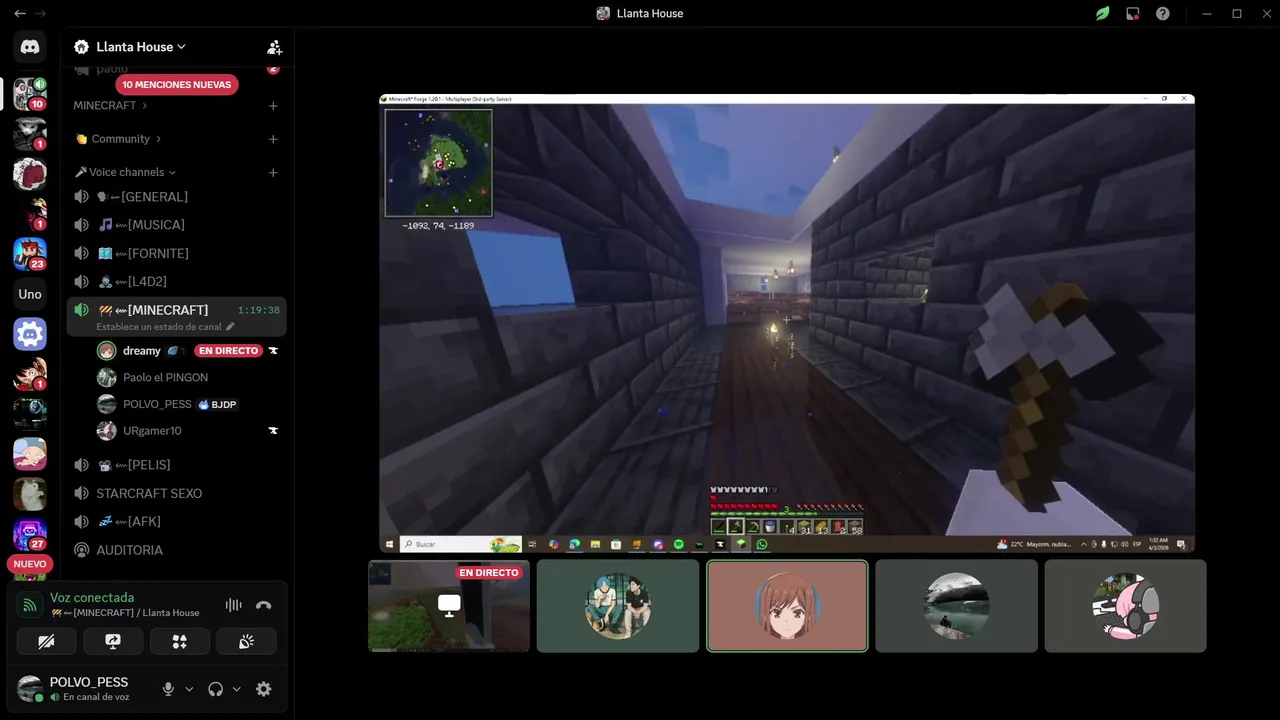Open voice connection details signal icon
Screen dimensions: 1280x720
pyautogui.click(x=30, y=604)
